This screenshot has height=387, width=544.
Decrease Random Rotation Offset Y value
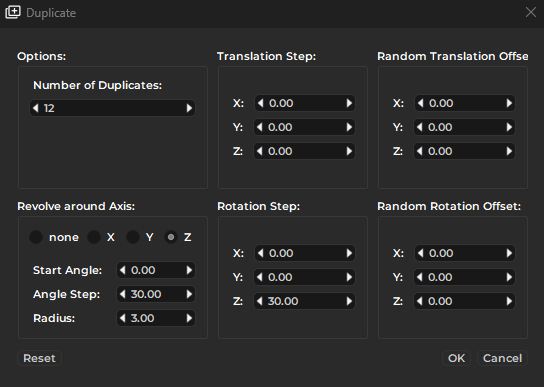click(420, 277)
